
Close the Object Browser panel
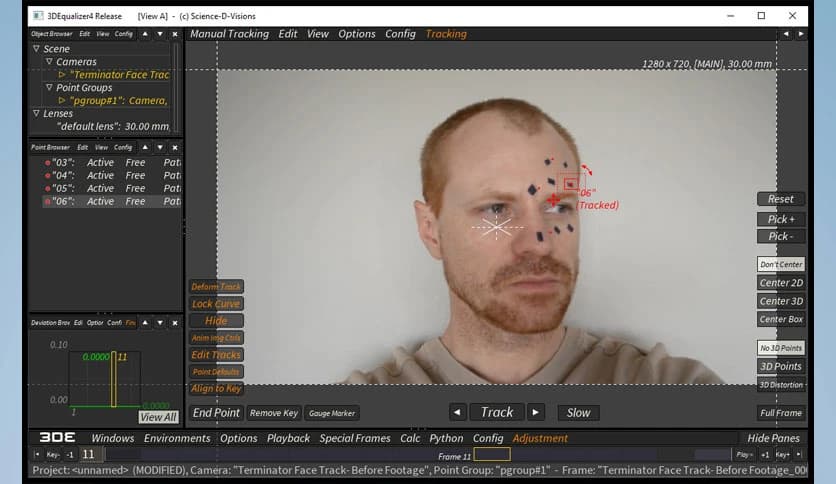coord(175,33)
